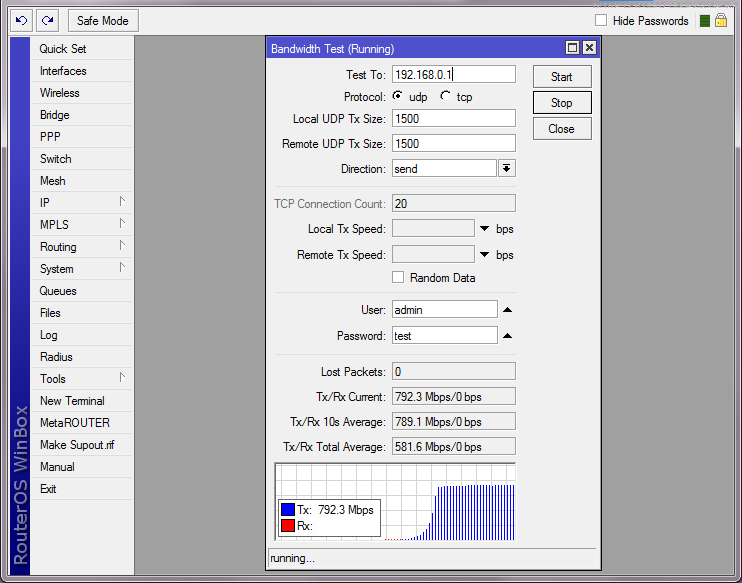Click the running... status text
Viewport: 742px width, 583px height.
(x=292, y=558)
